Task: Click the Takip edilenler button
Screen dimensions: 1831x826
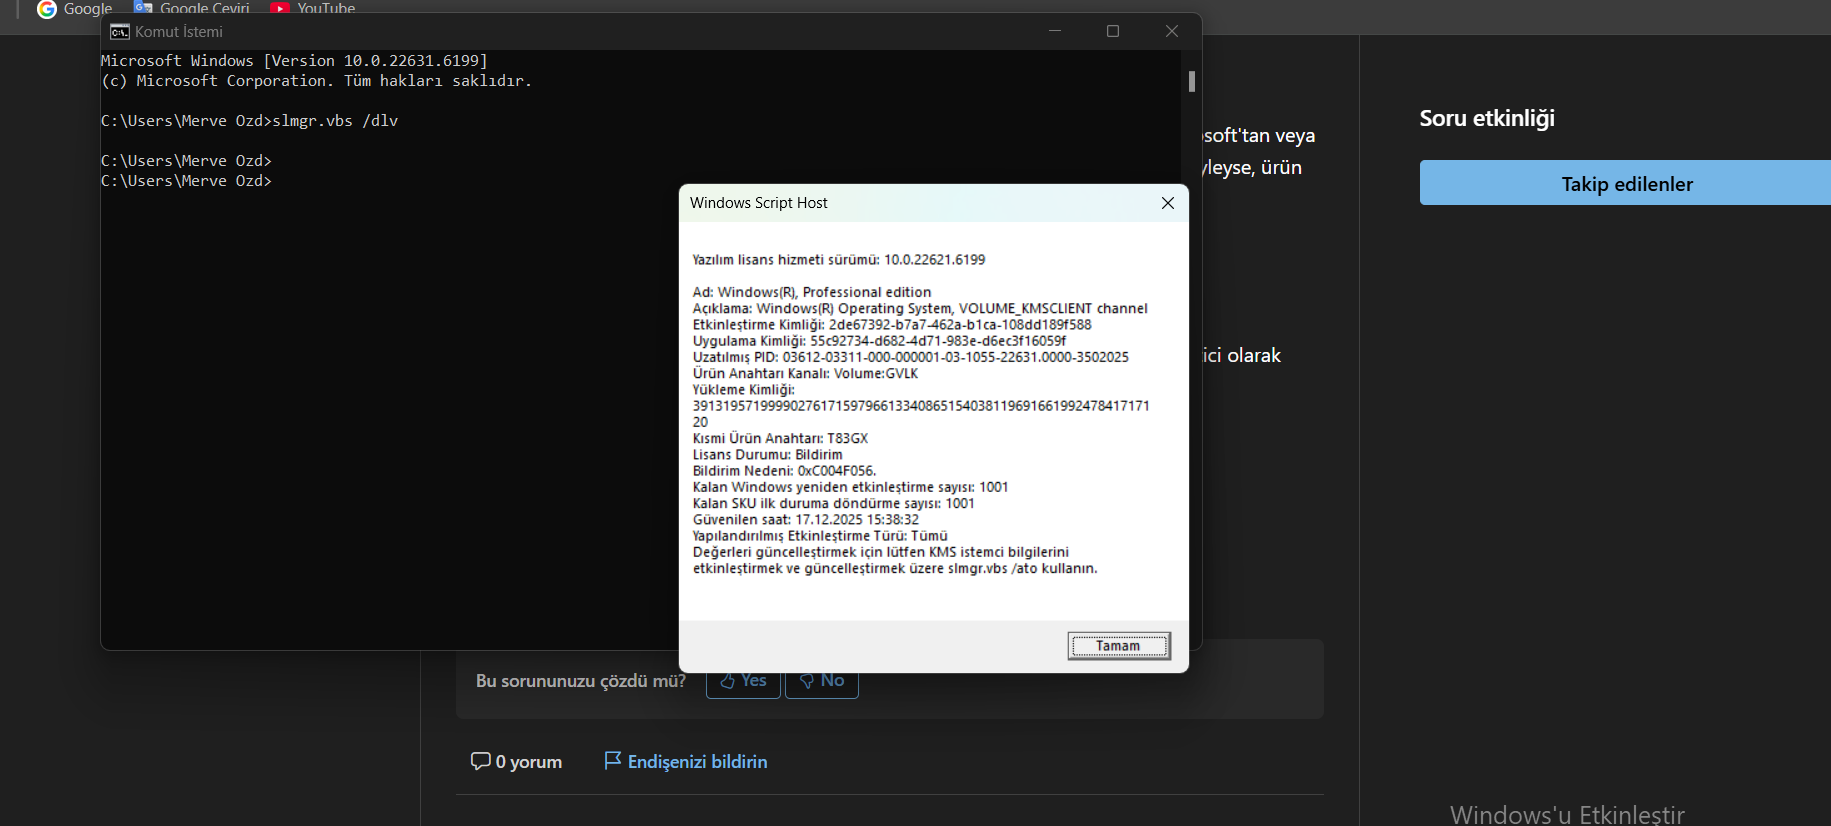Action: coord(1626,183)
